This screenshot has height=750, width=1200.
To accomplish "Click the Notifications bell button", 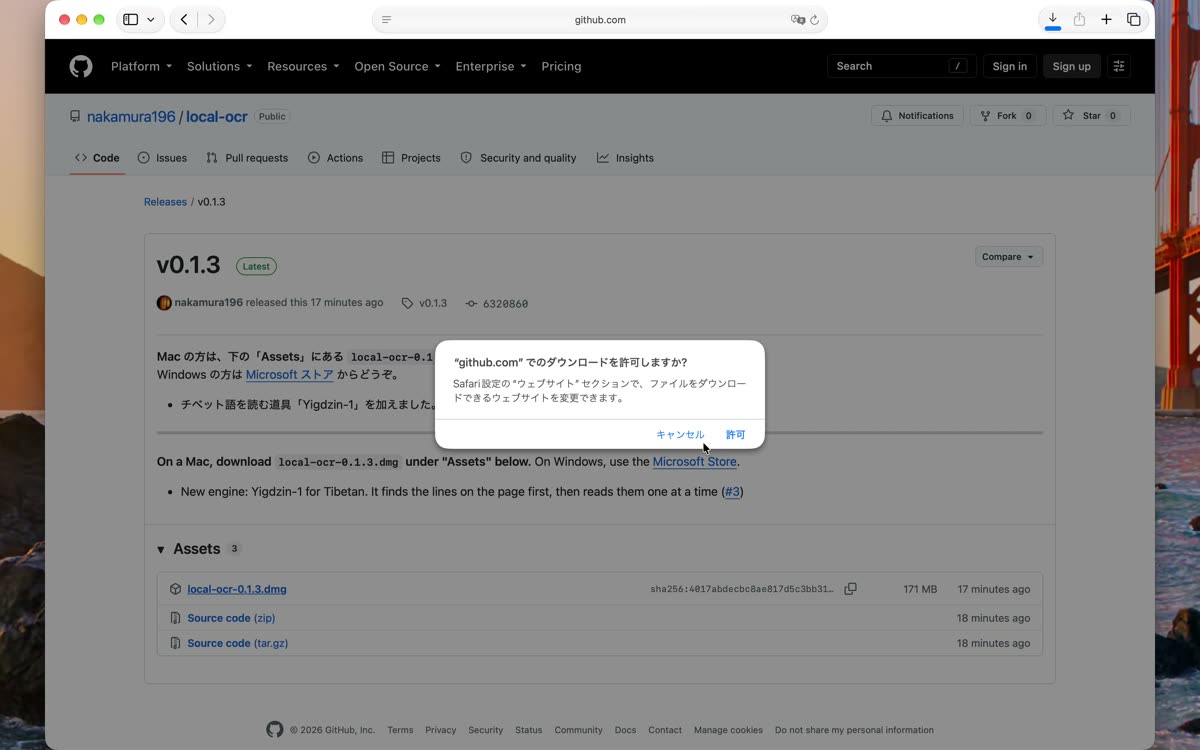I will click(x=917, y=116).
